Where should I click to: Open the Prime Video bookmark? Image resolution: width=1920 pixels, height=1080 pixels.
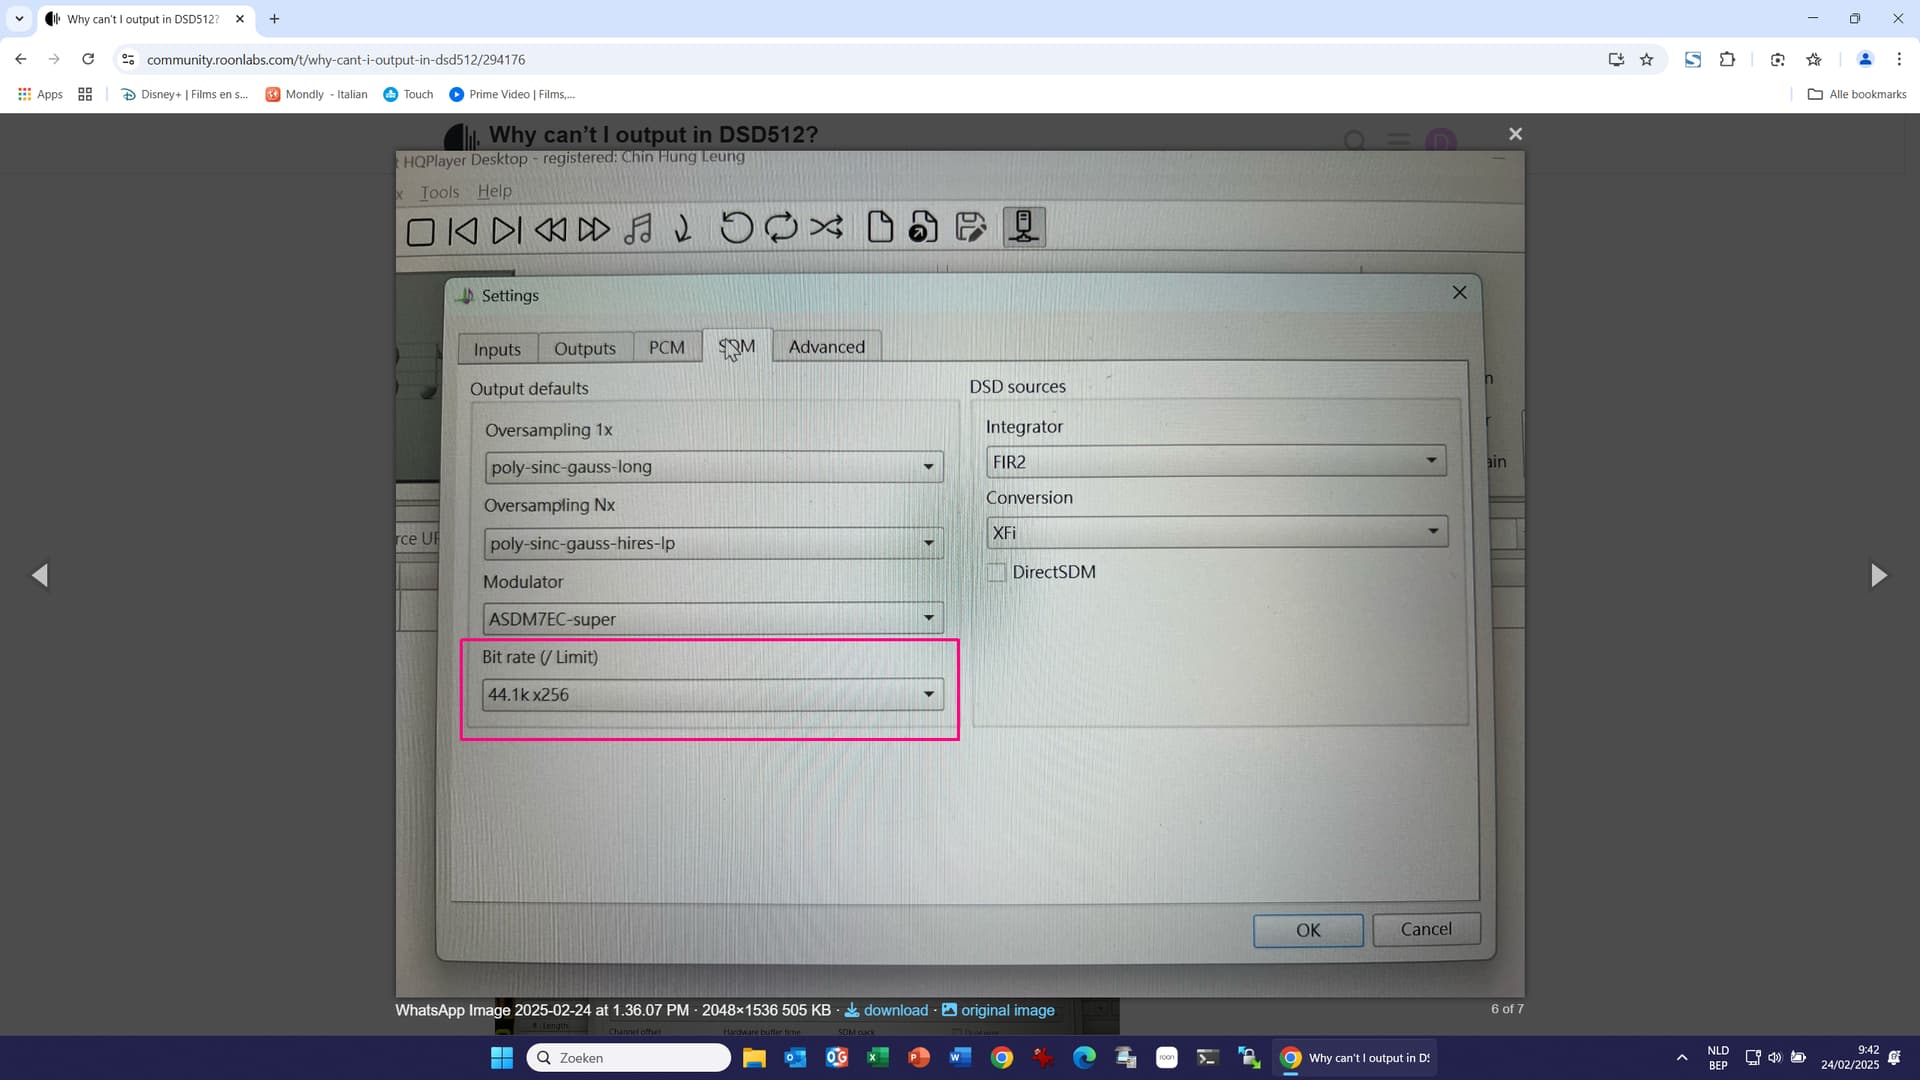[x=512, y=94]
